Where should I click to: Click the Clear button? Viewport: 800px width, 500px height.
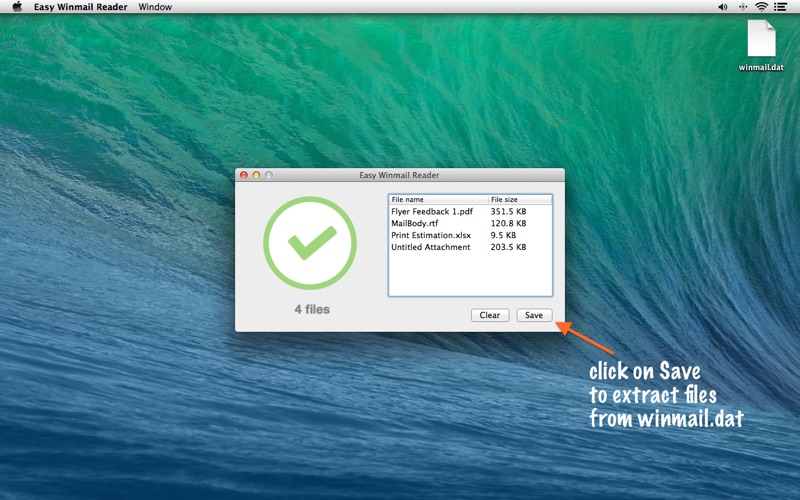(x=489, y=315)
